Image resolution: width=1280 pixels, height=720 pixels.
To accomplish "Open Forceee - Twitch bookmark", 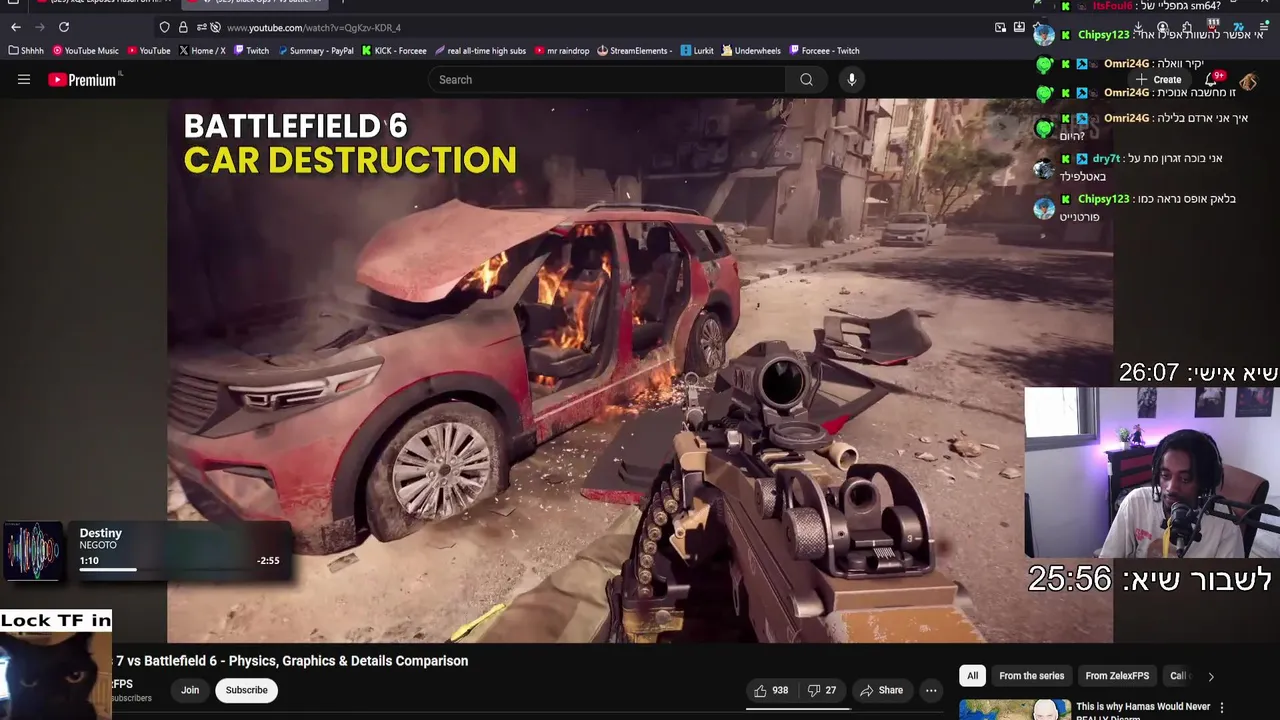I will pyautogui.click(x=824, y=51).
